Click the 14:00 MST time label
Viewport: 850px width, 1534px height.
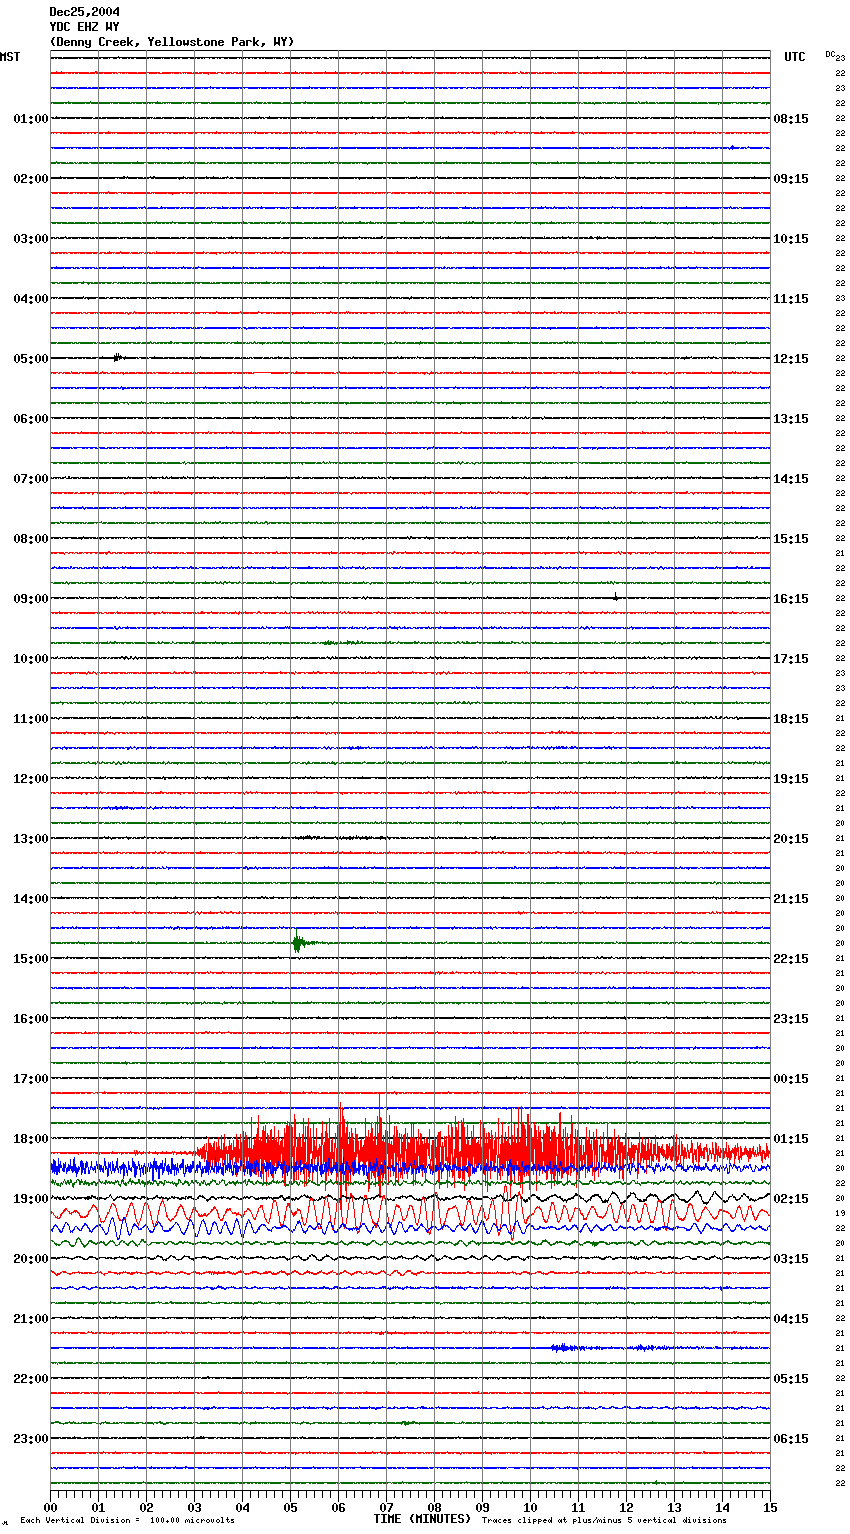(x=30, y=899)
